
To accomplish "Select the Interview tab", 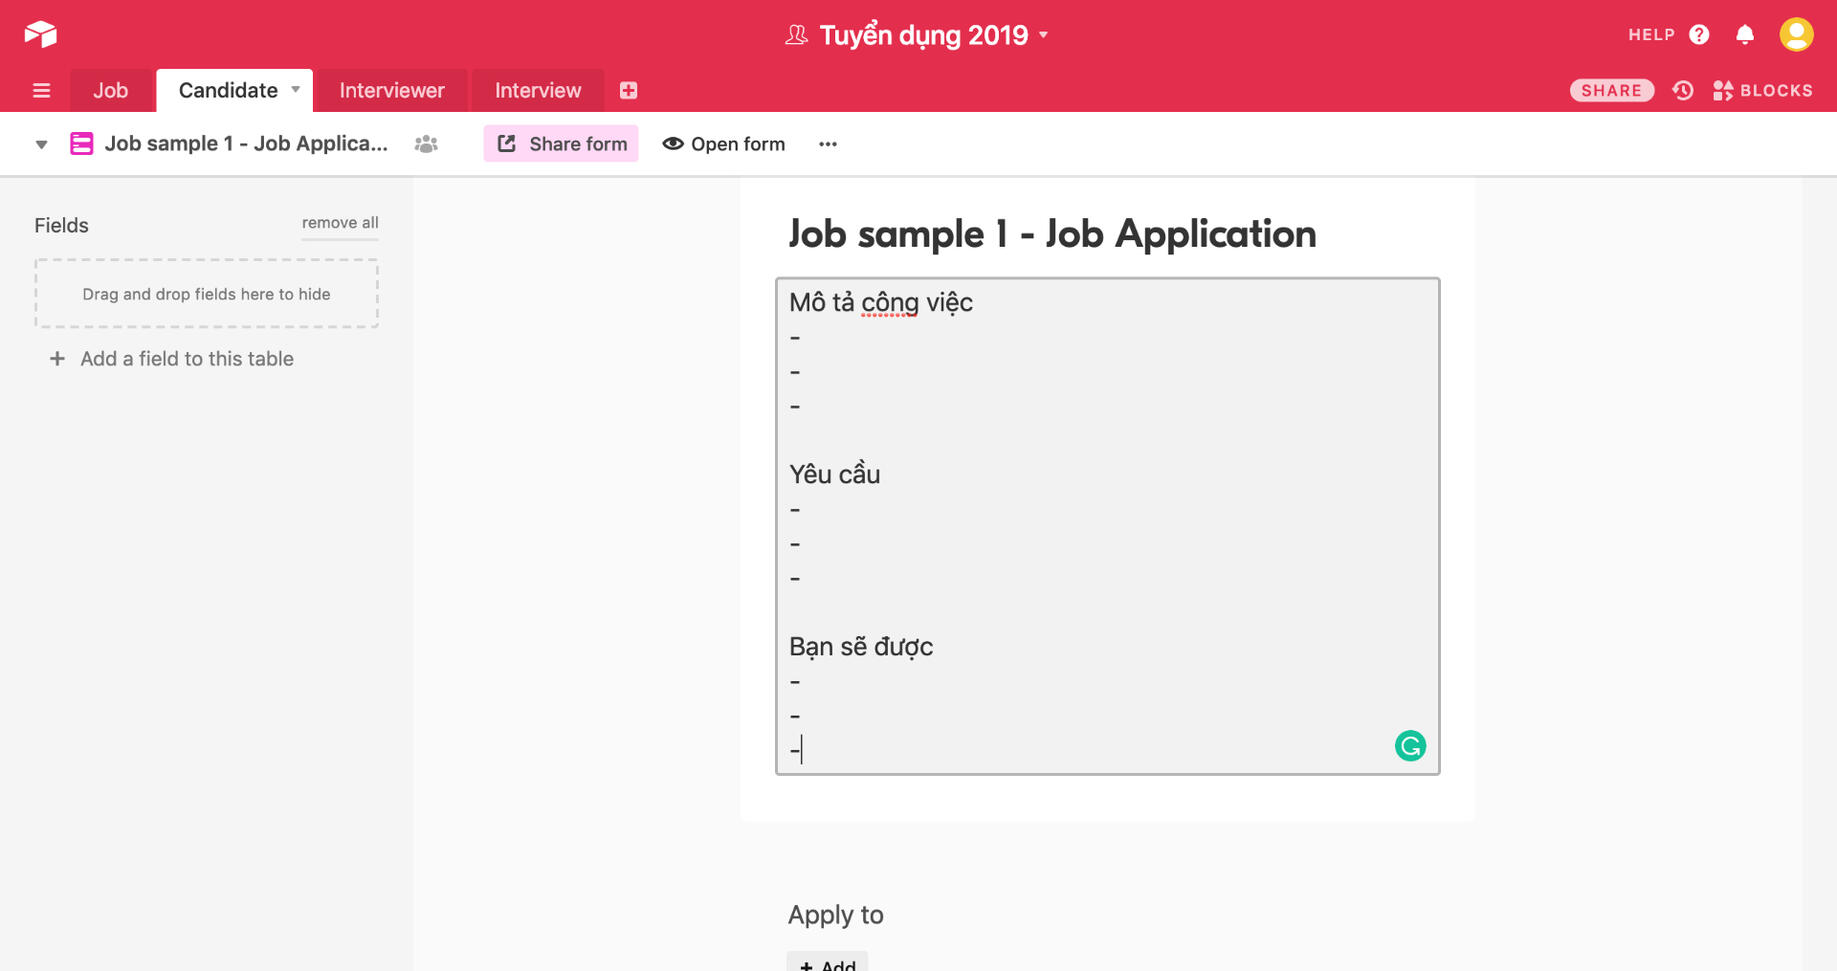I will tap(537, 91).
